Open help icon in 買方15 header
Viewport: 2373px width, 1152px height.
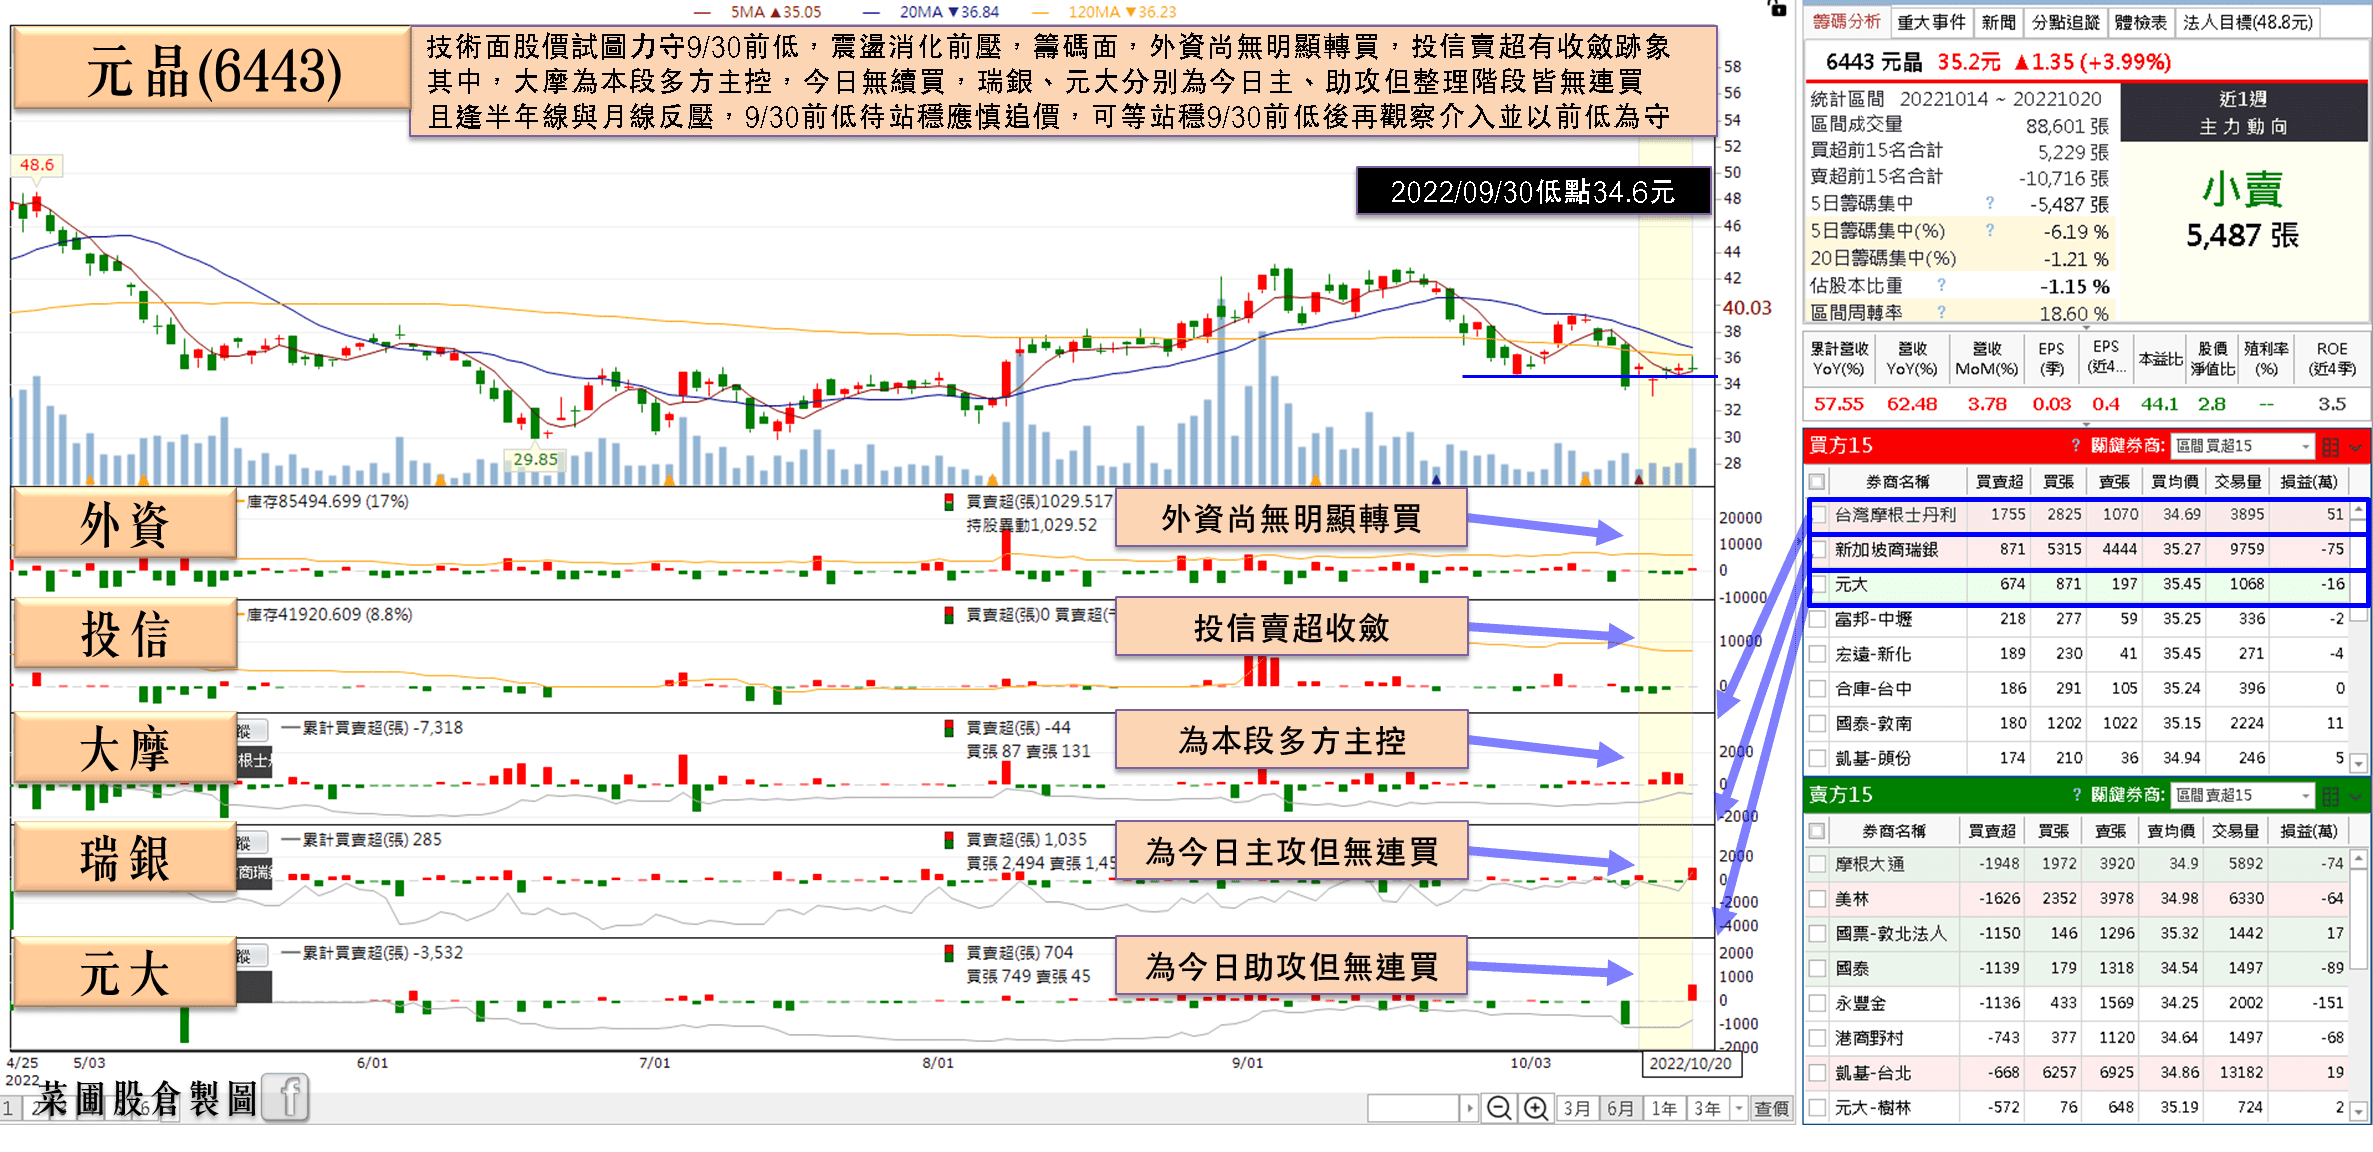click(x=2075, y=445)
